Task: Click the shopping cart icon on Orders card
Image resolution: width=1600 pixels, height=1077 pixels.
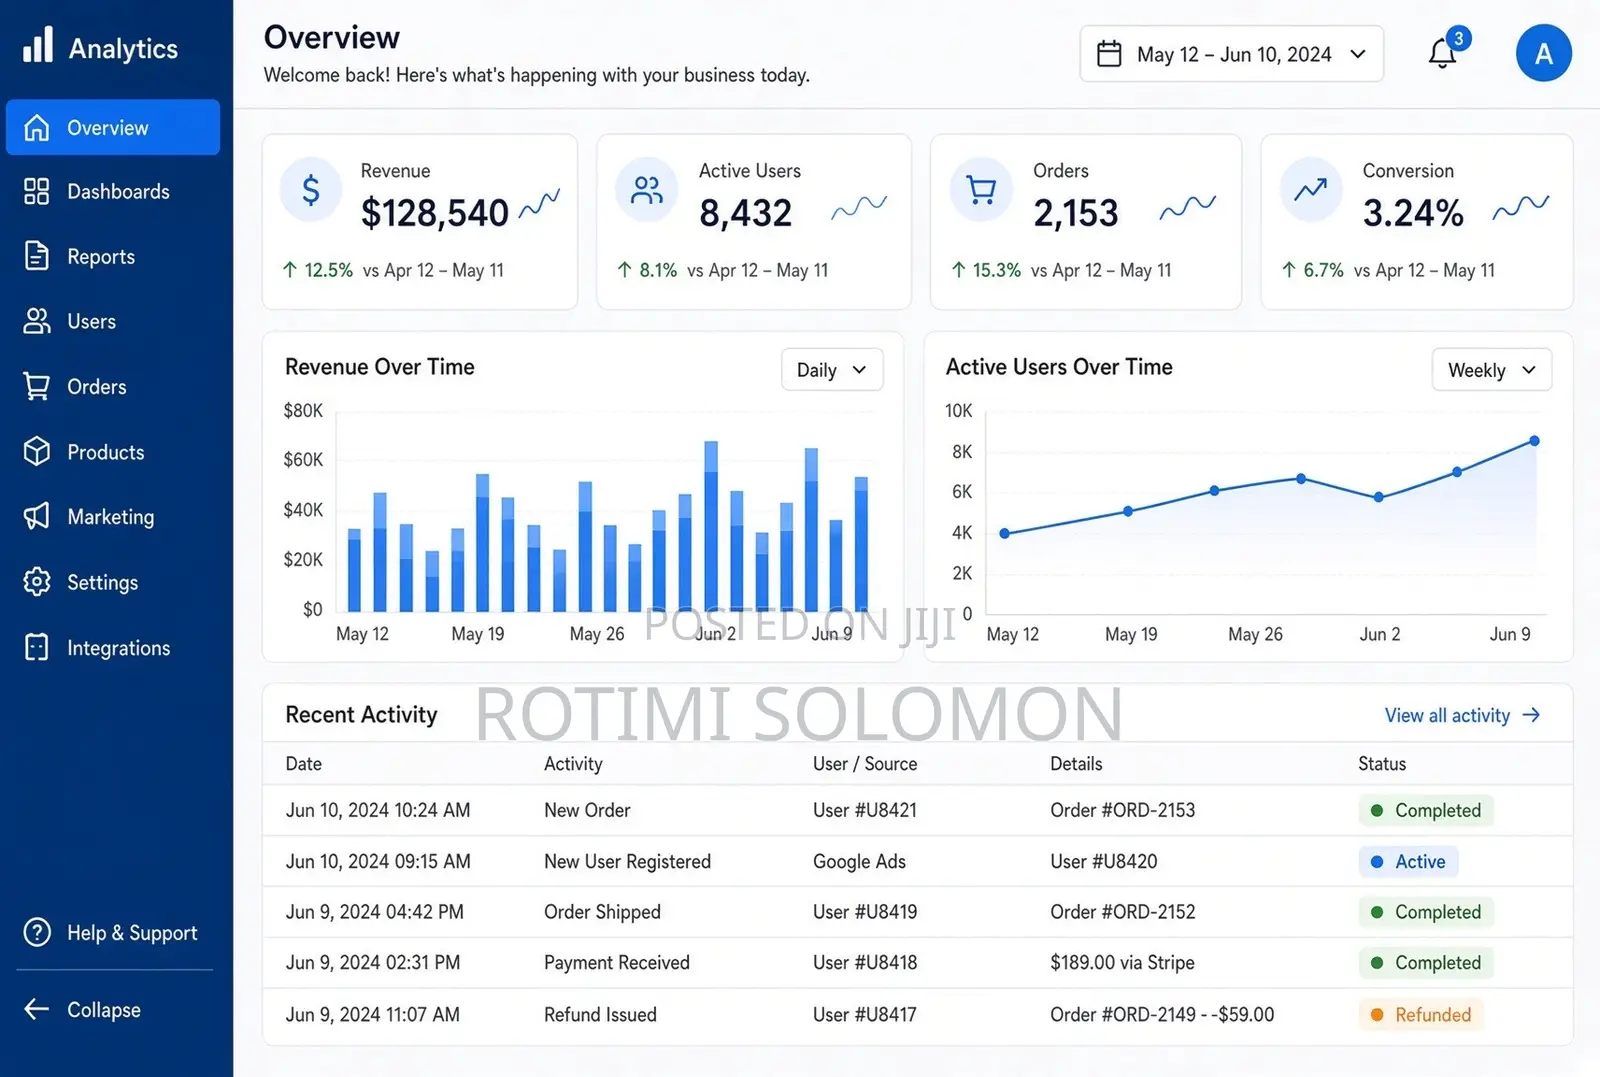Action: [982, 189]
